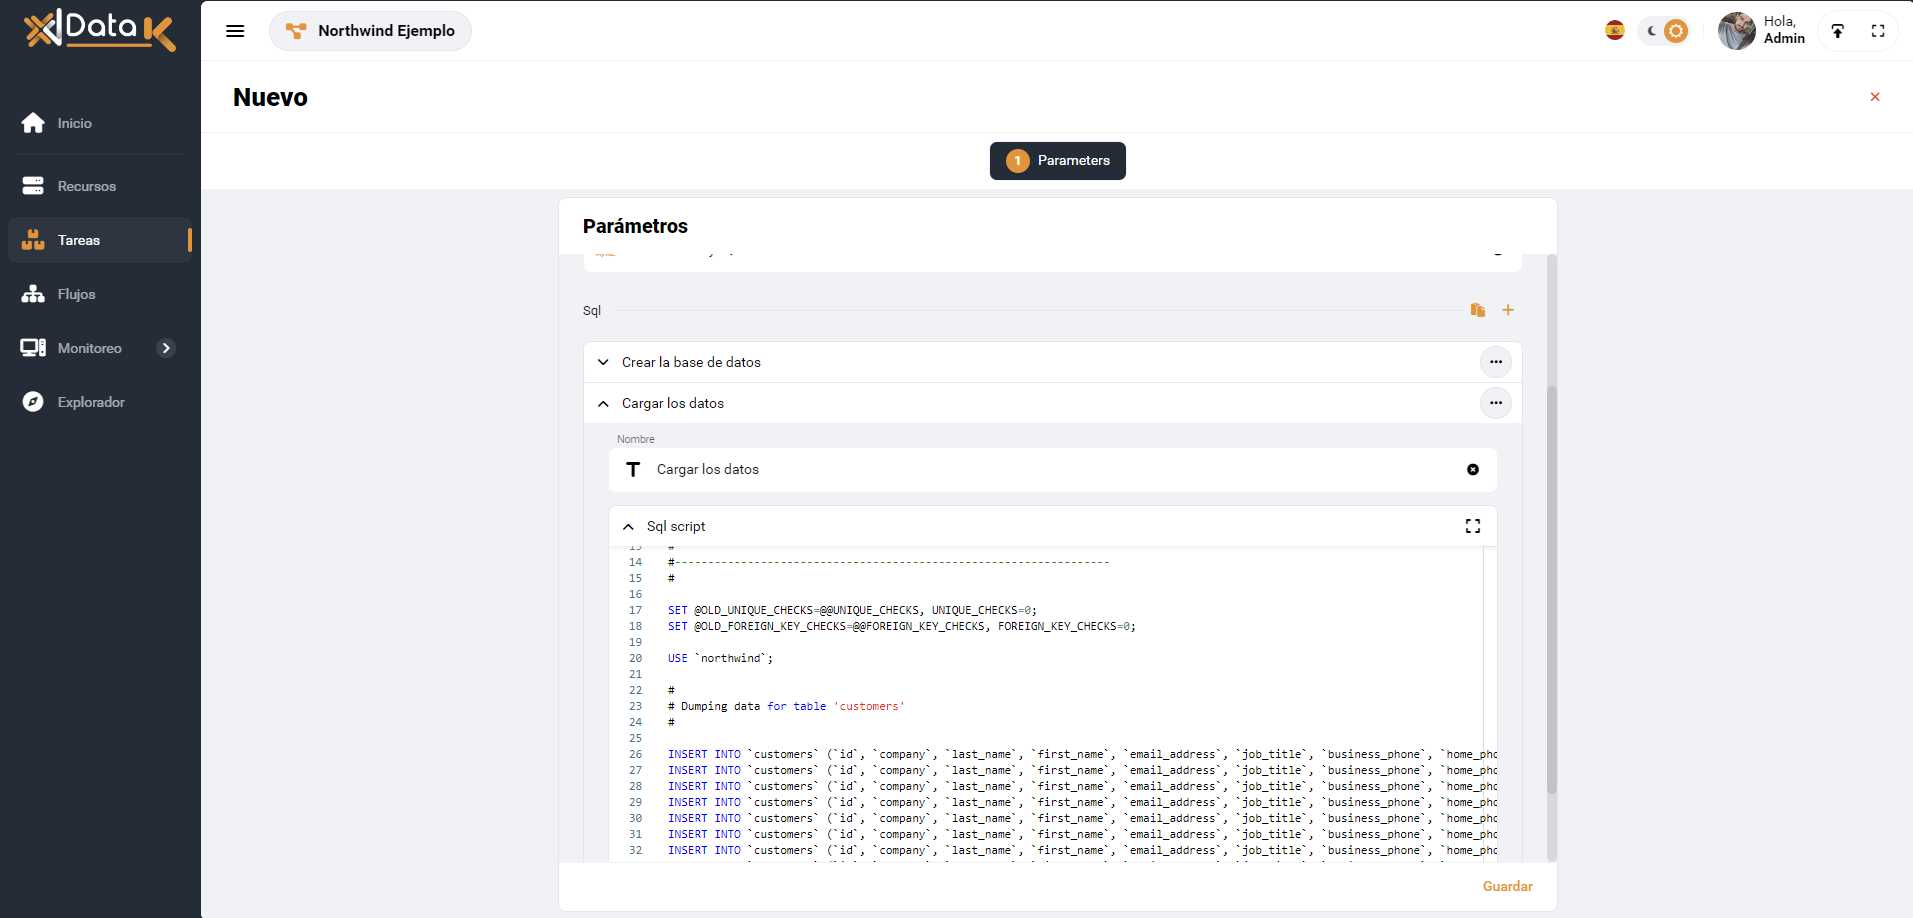Paste SQL items using the clipboard icon
This screenshot has width=1913, height=918.
point(1477,310)
